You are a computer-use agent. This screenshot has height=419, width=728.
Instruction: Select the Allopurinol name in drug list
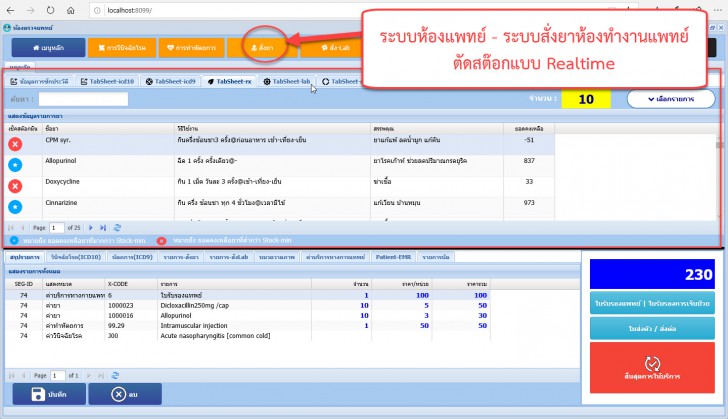coord(61,161)
